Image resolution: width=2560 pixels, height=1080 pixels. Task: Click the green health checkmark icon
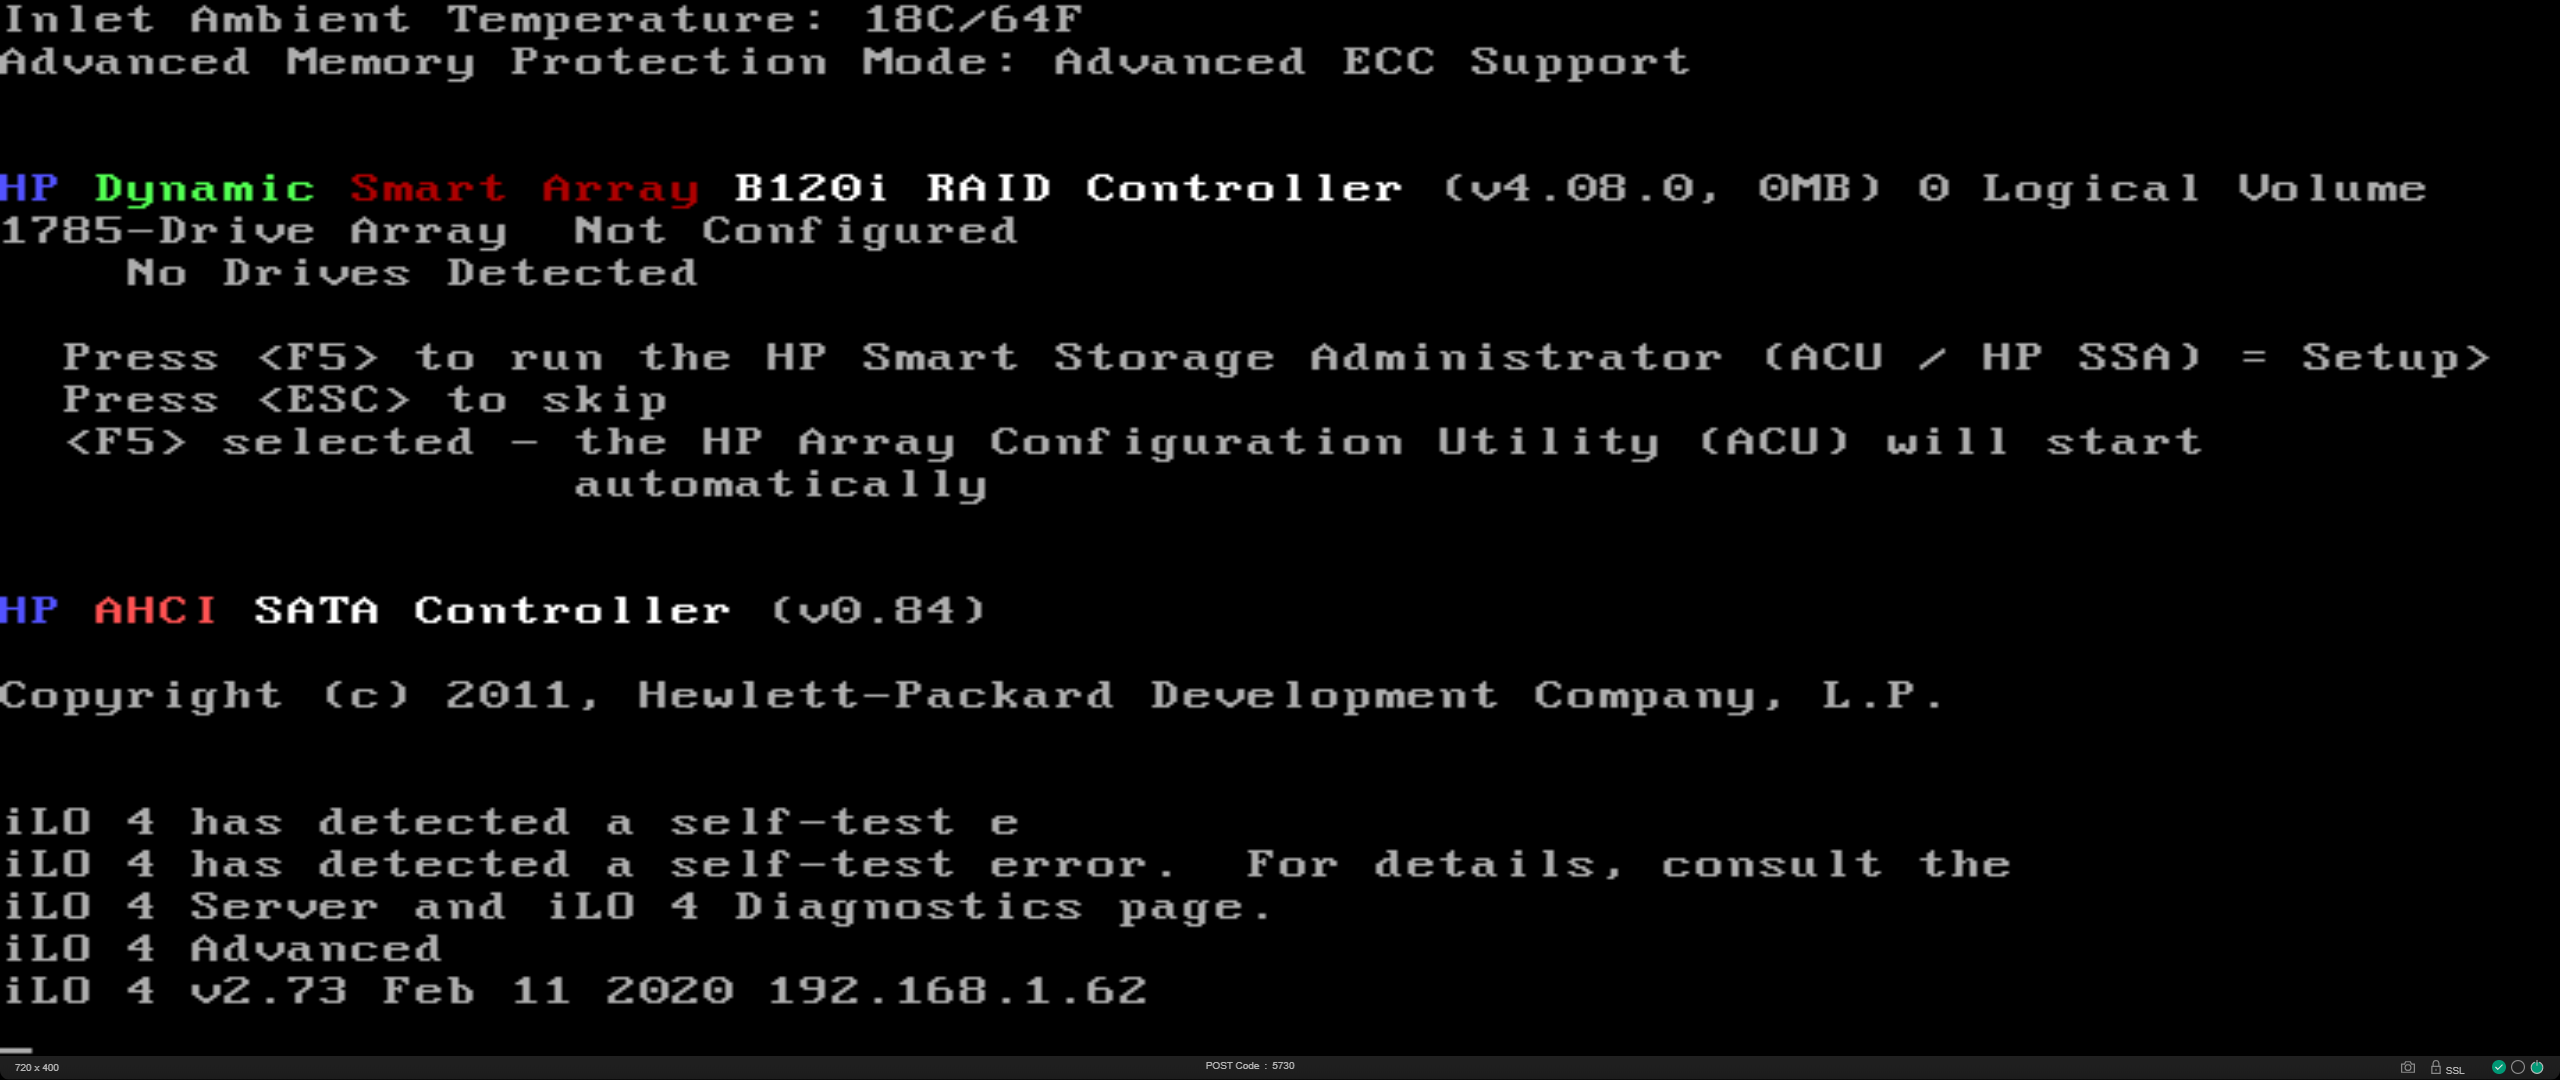click(2498, 1067)
